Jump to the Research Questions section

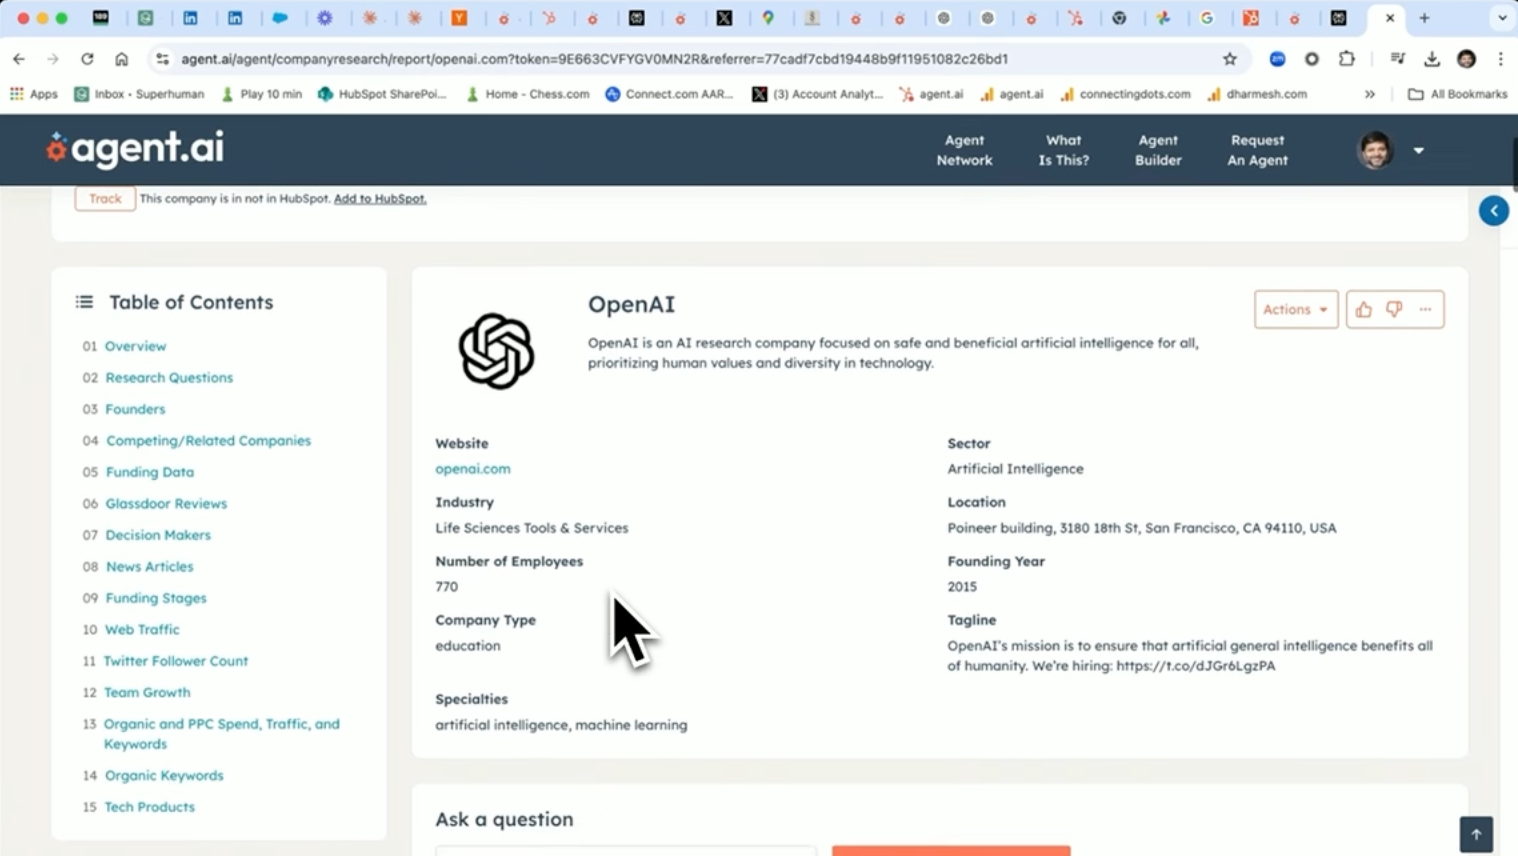pyautogui.click(x=169, y=377)
